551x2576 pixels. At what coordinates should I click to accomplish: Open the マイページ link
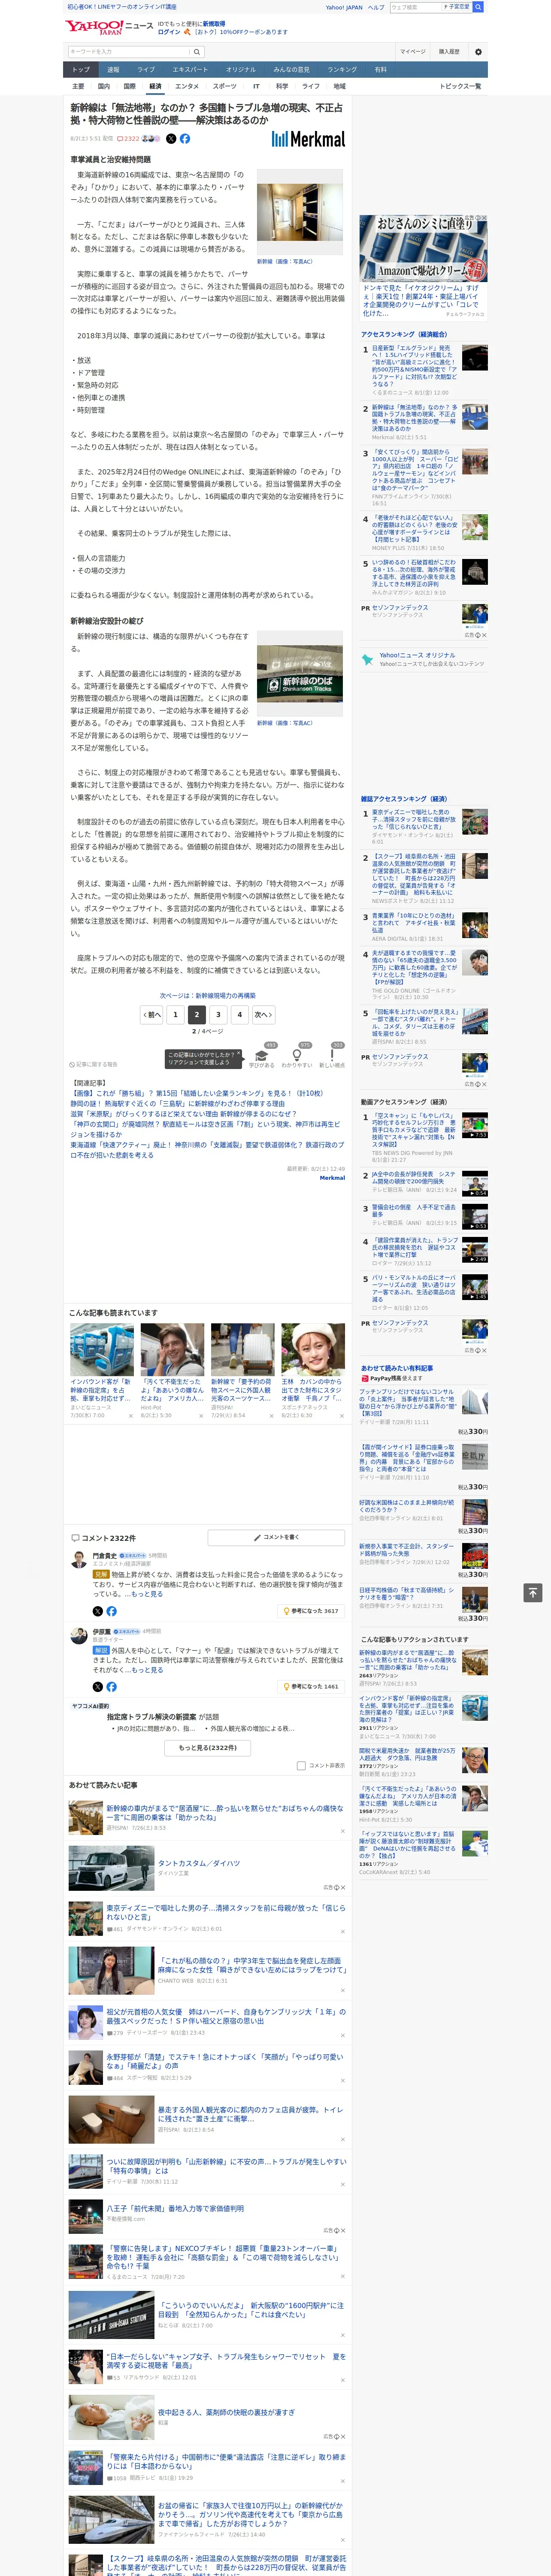point(412,52)
